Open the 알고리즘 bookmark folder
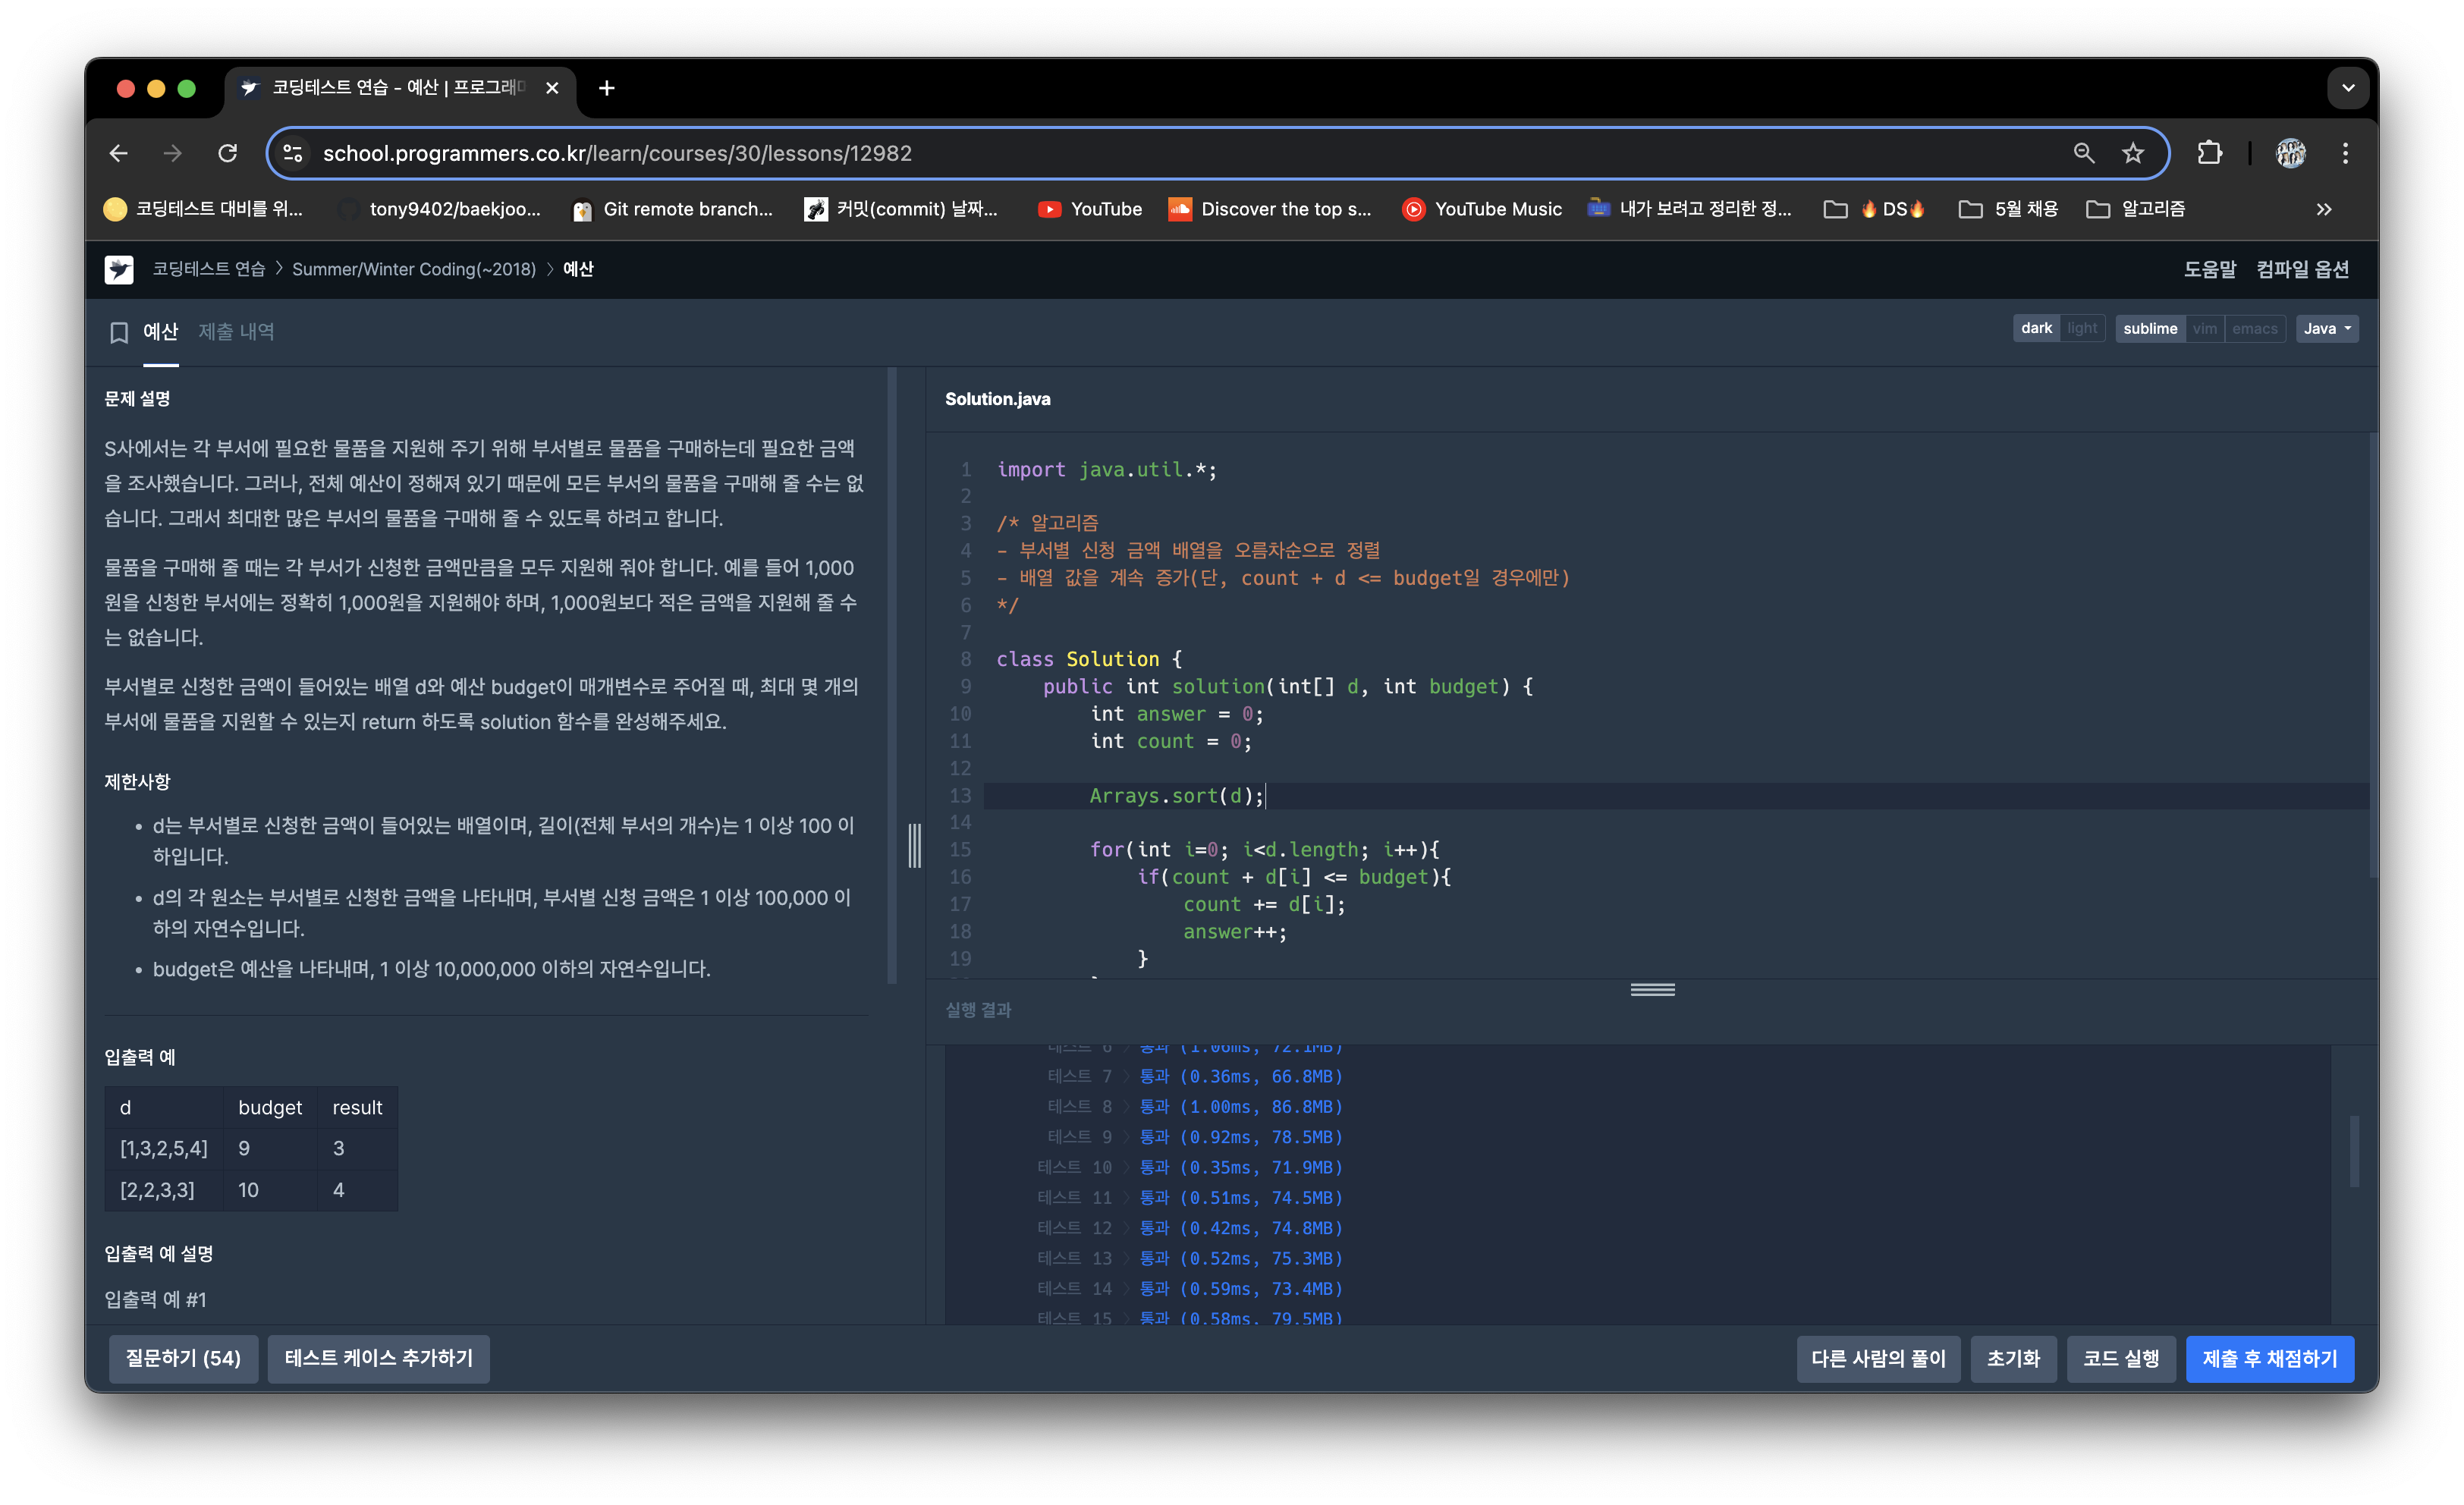2464x1505 pixels. pyautogui.click(x=2136, y=209)
